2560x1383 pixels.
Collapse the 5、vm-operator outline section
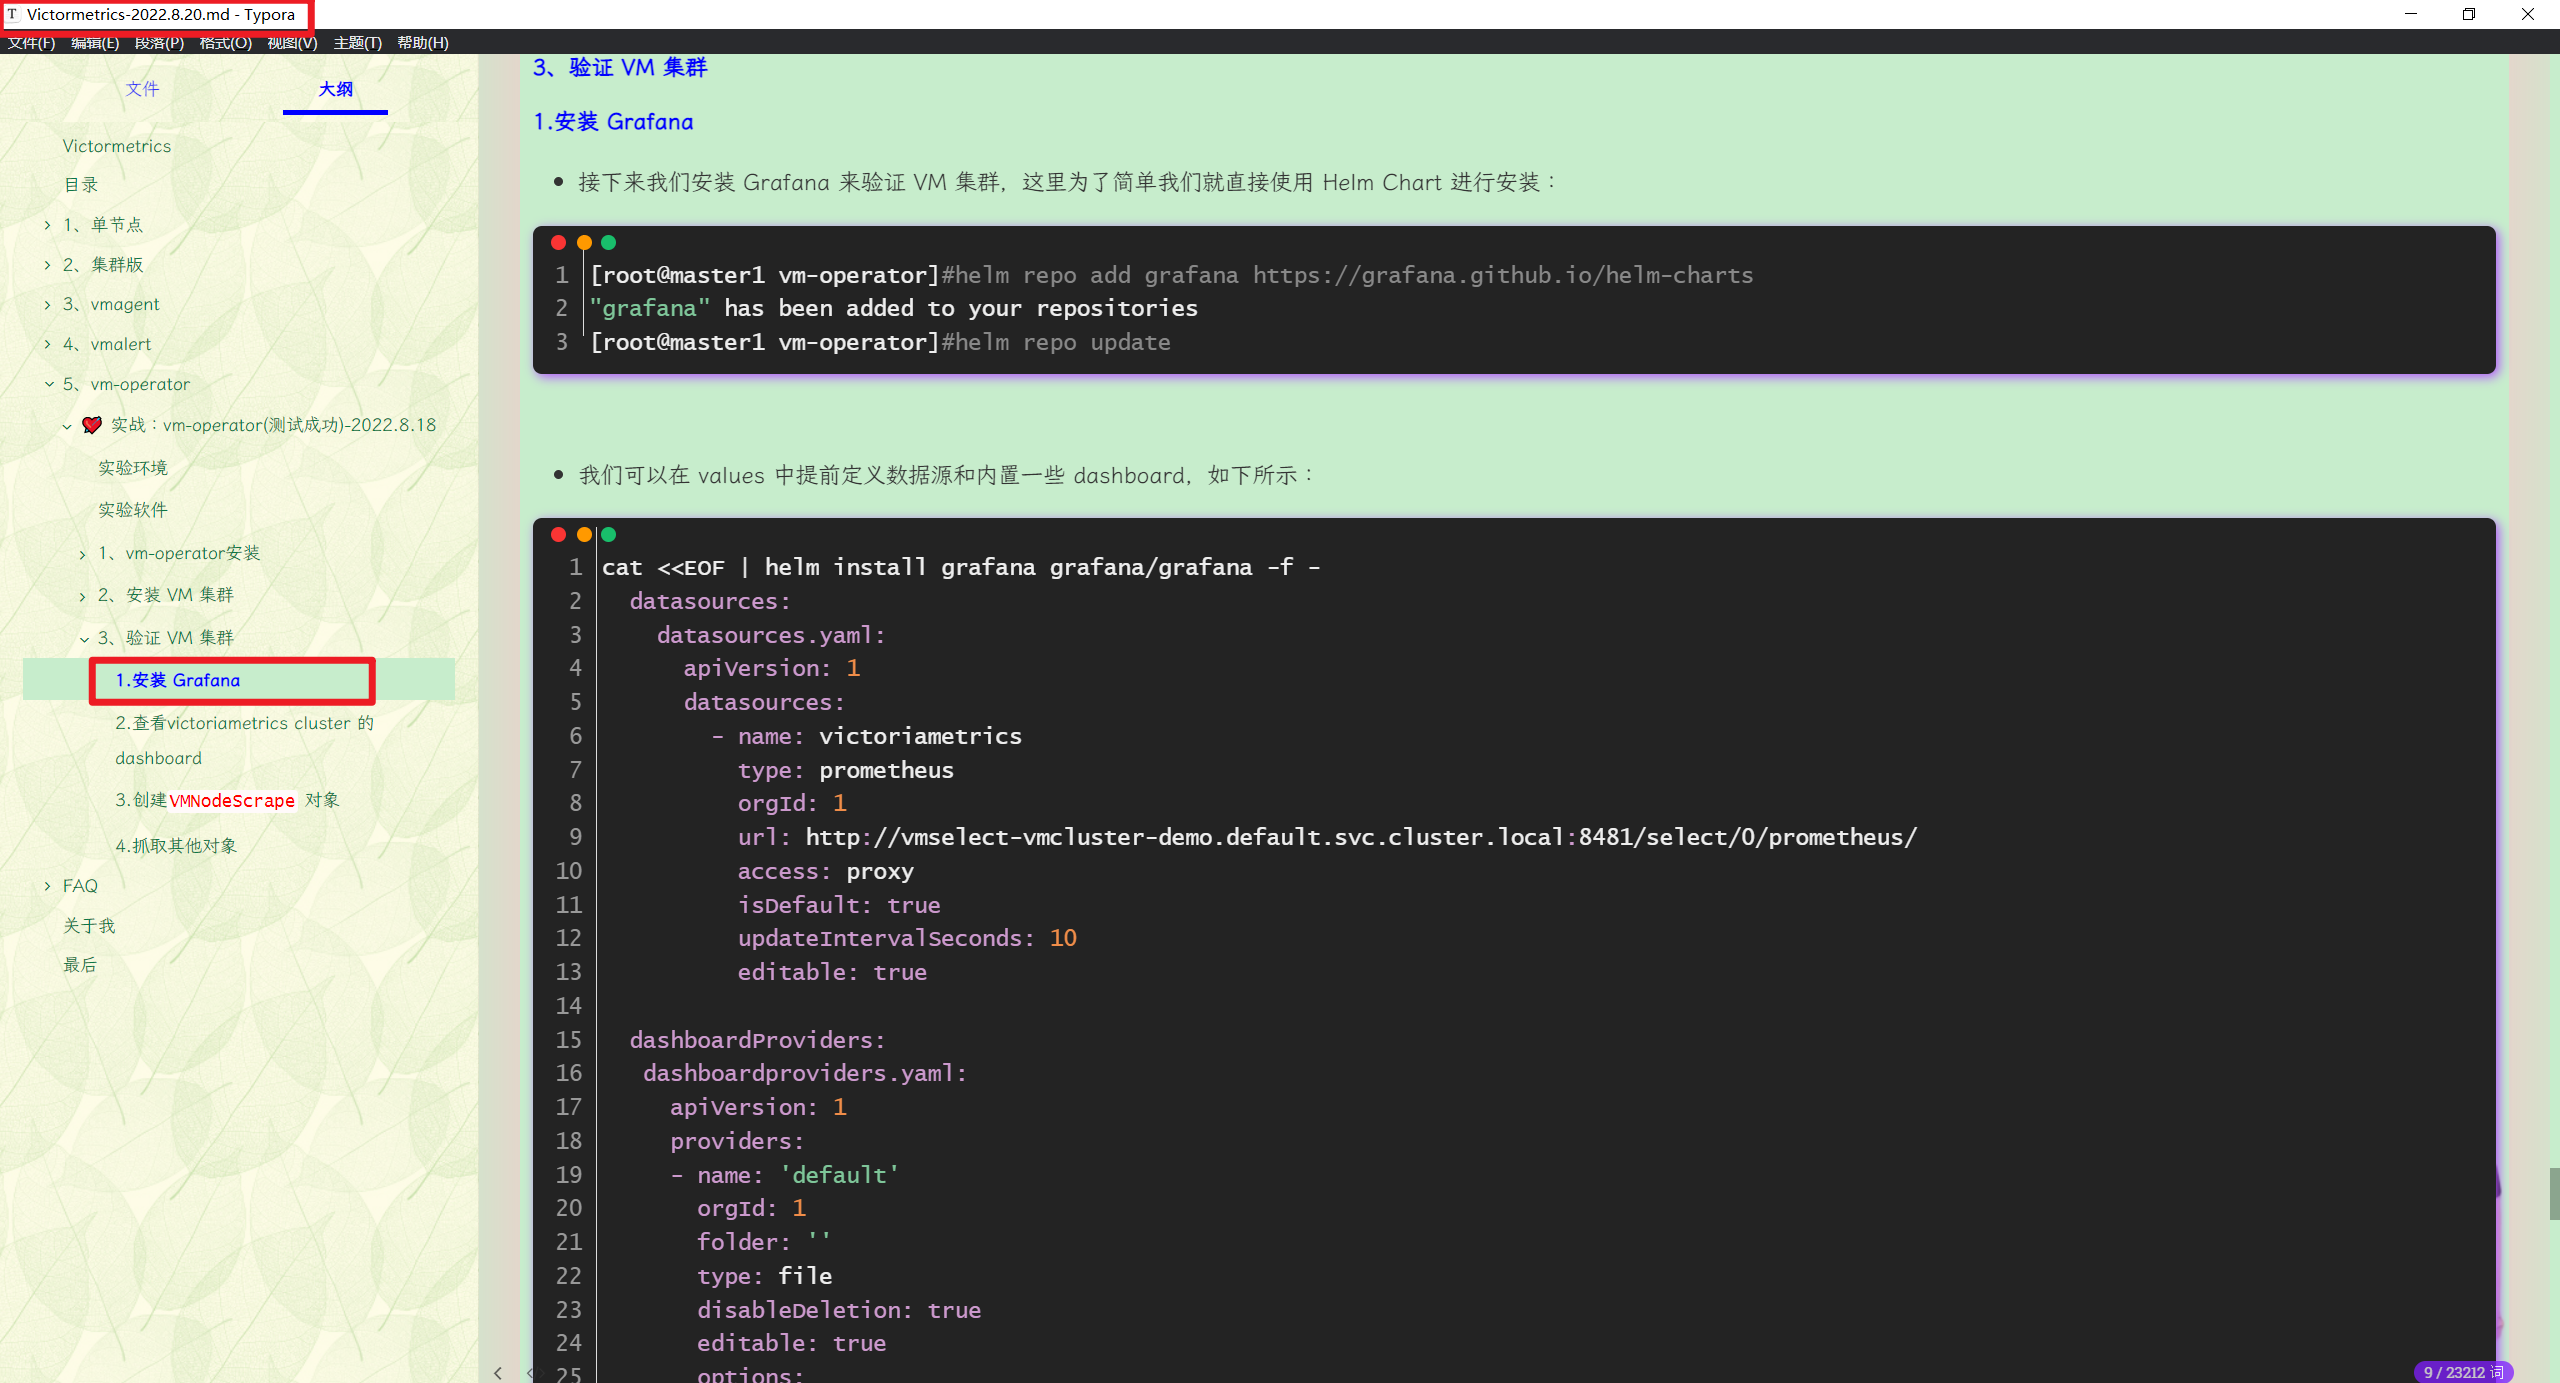click(x=48, y=384)
